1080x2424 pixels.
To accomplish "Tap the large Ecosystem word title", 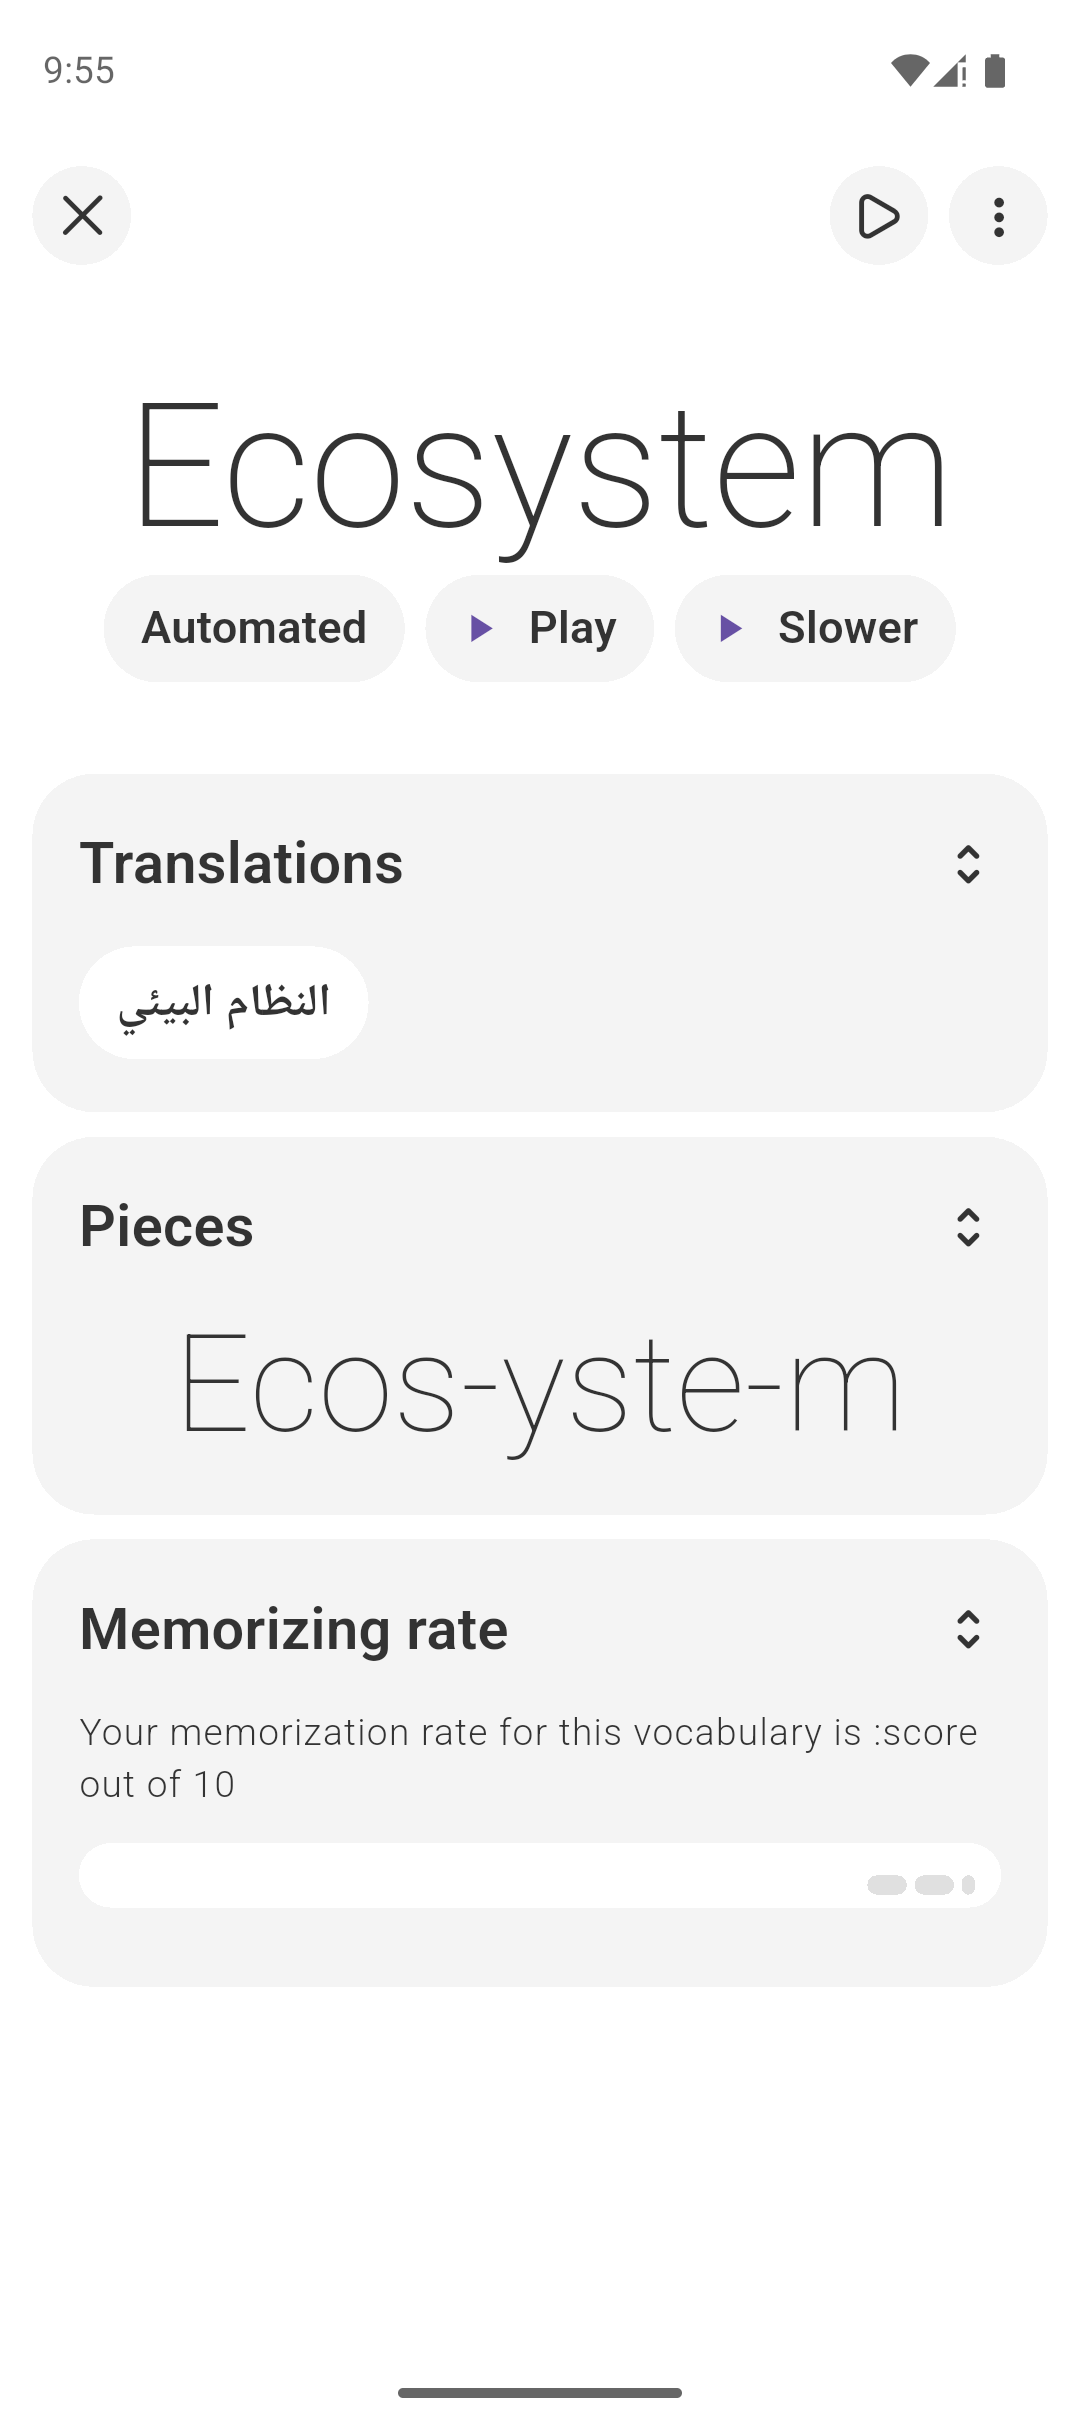I will [540, 465].
